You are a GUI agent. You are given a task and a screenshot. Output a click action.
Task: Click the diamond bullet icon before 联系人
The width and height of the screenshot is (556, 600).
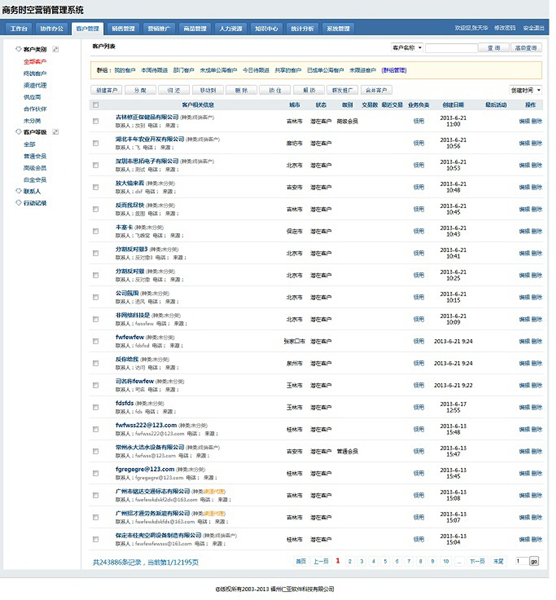(x=18, y=191)
